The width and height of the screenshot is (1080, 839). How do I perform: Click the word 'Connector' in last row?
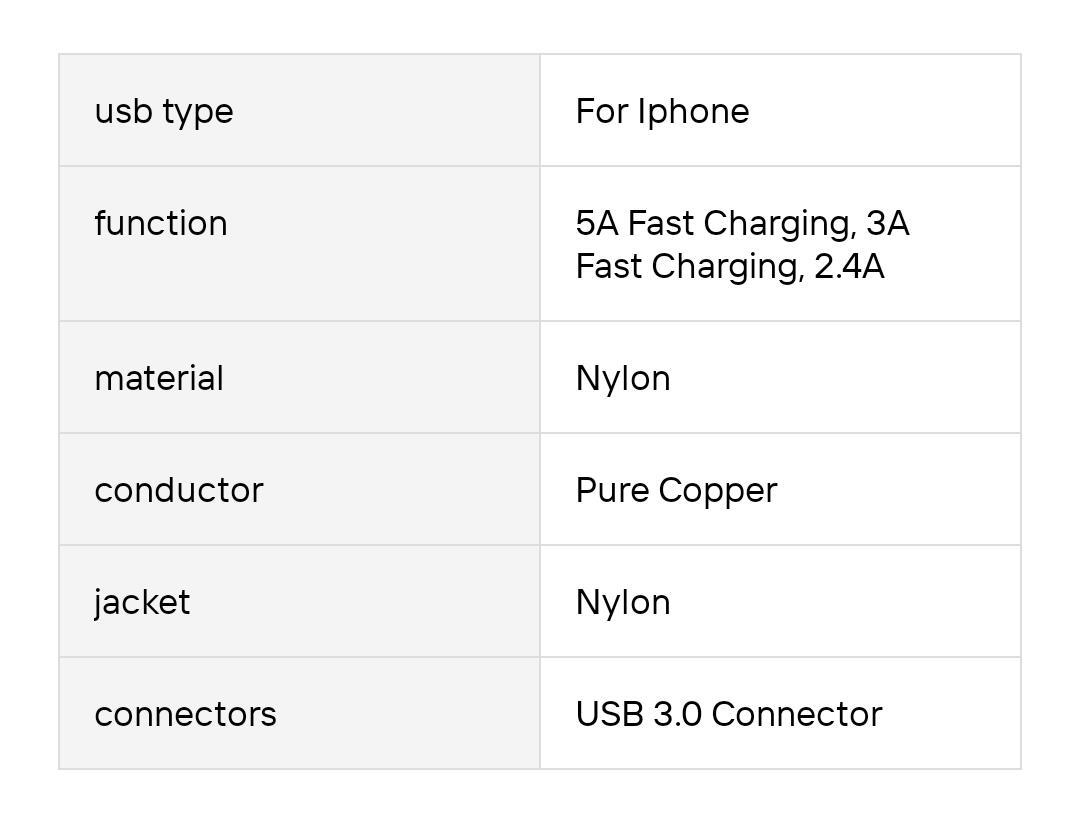pyautogui.click(x=796, y=714)
